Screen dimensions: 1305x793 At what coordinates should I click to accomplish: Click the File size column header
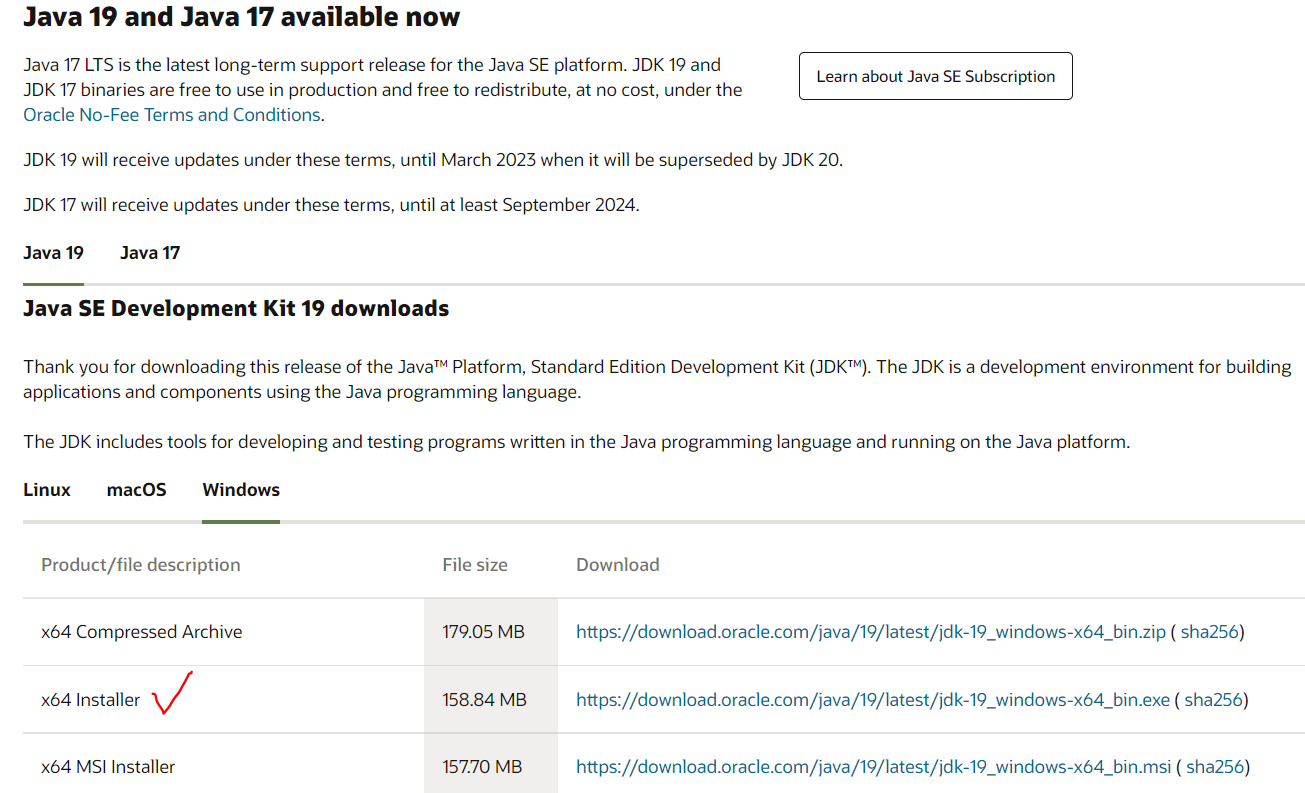[475, 565]
